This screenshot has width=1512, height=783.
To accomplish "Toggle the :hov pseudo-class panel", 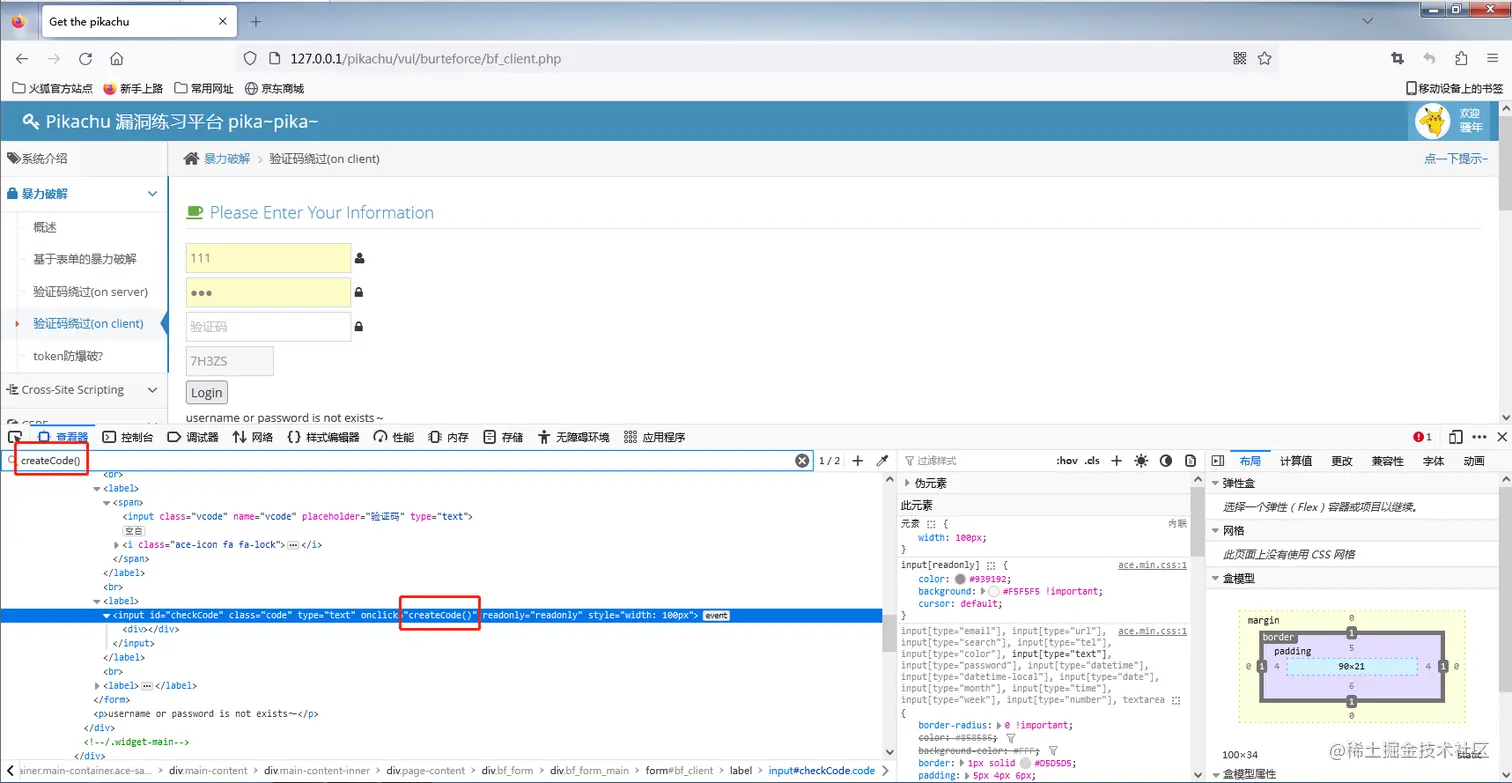I will tap(1067, 461).
